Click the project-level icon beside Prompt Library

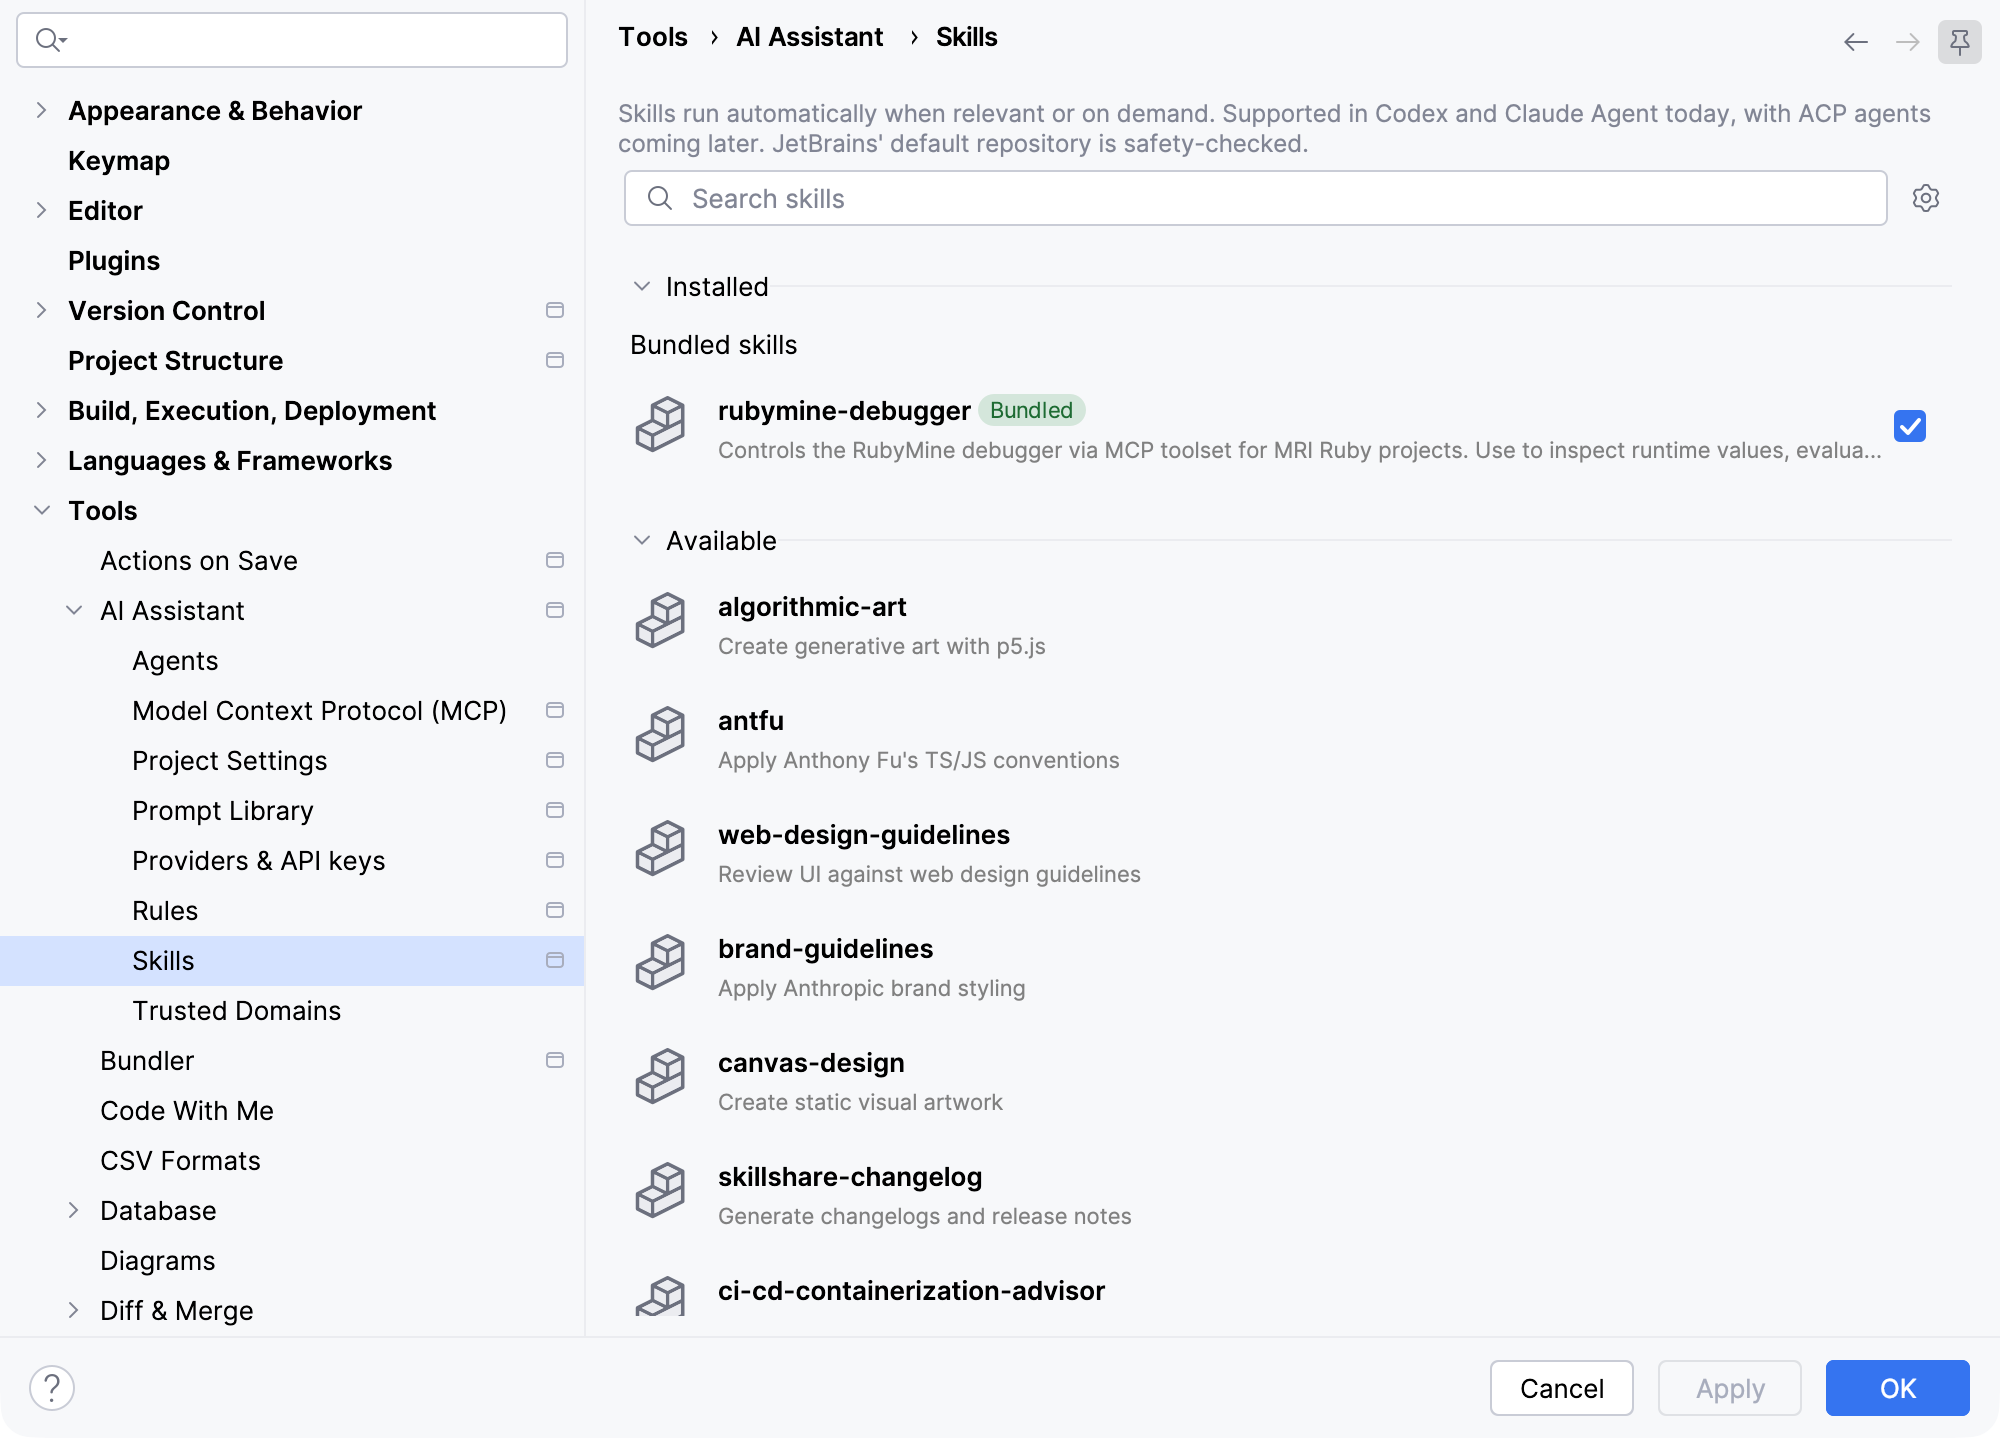tap(555, 810)
